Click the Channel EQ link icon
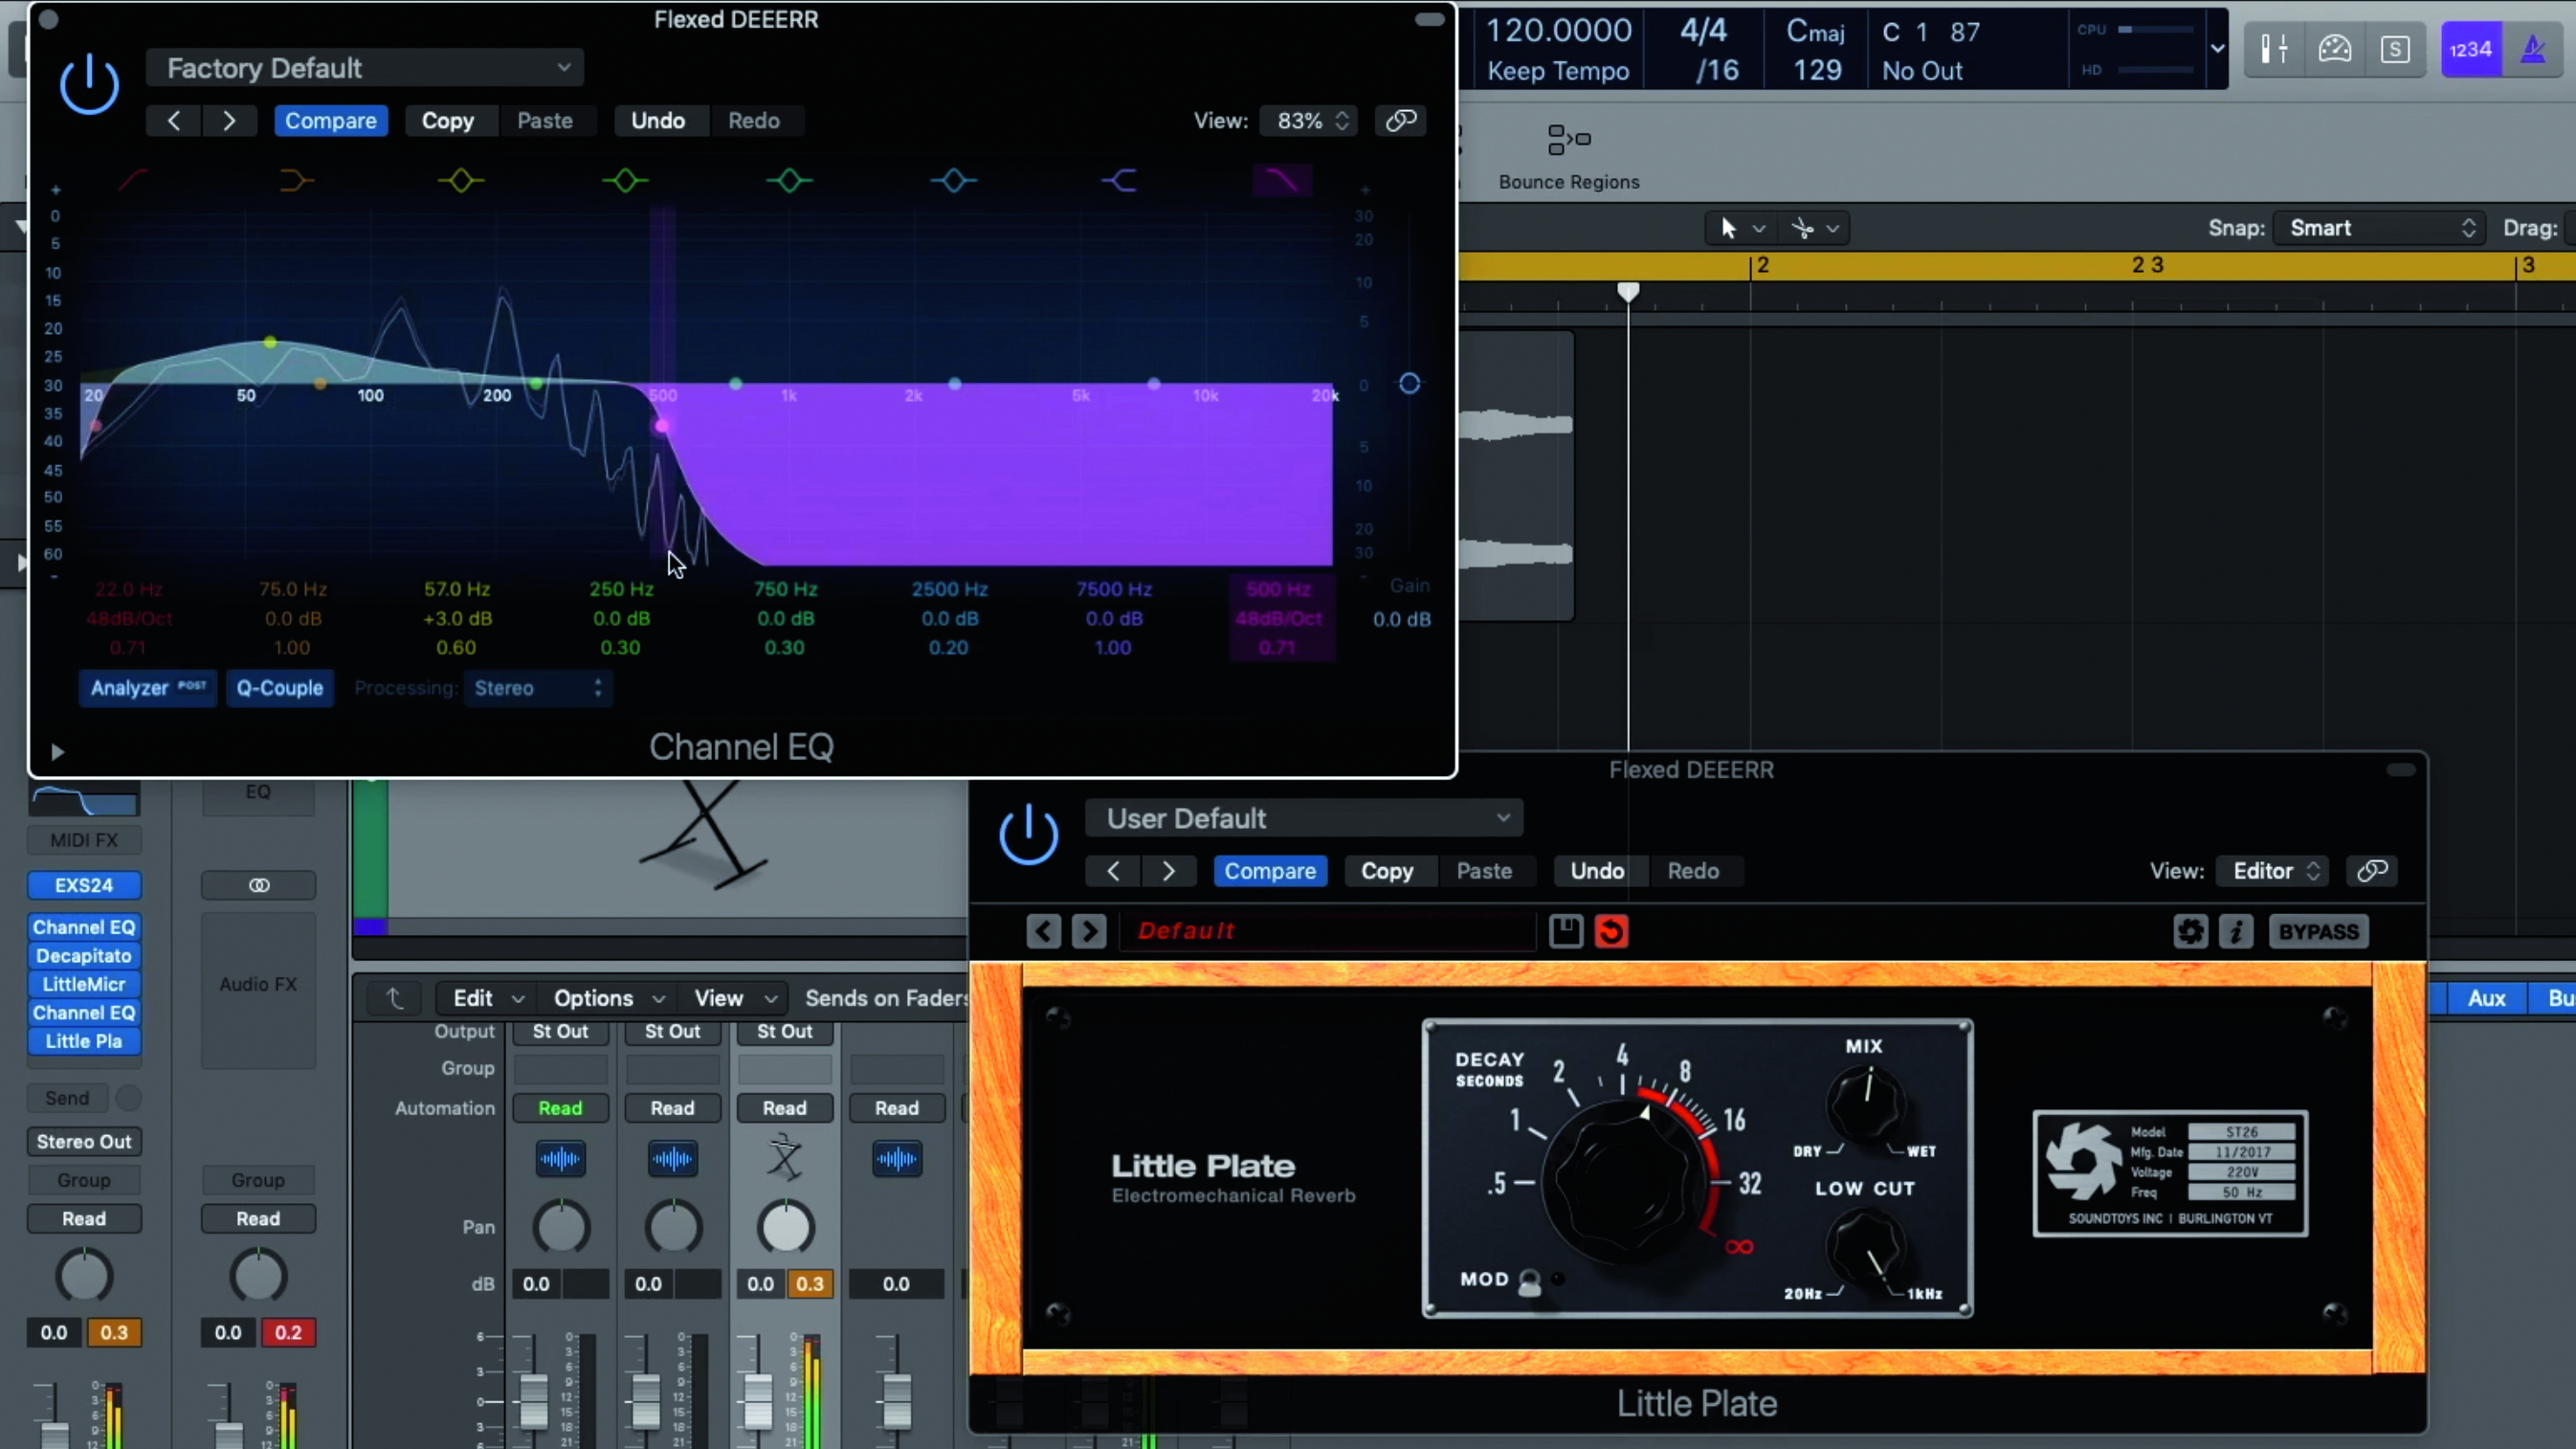 coord(1400,121)
